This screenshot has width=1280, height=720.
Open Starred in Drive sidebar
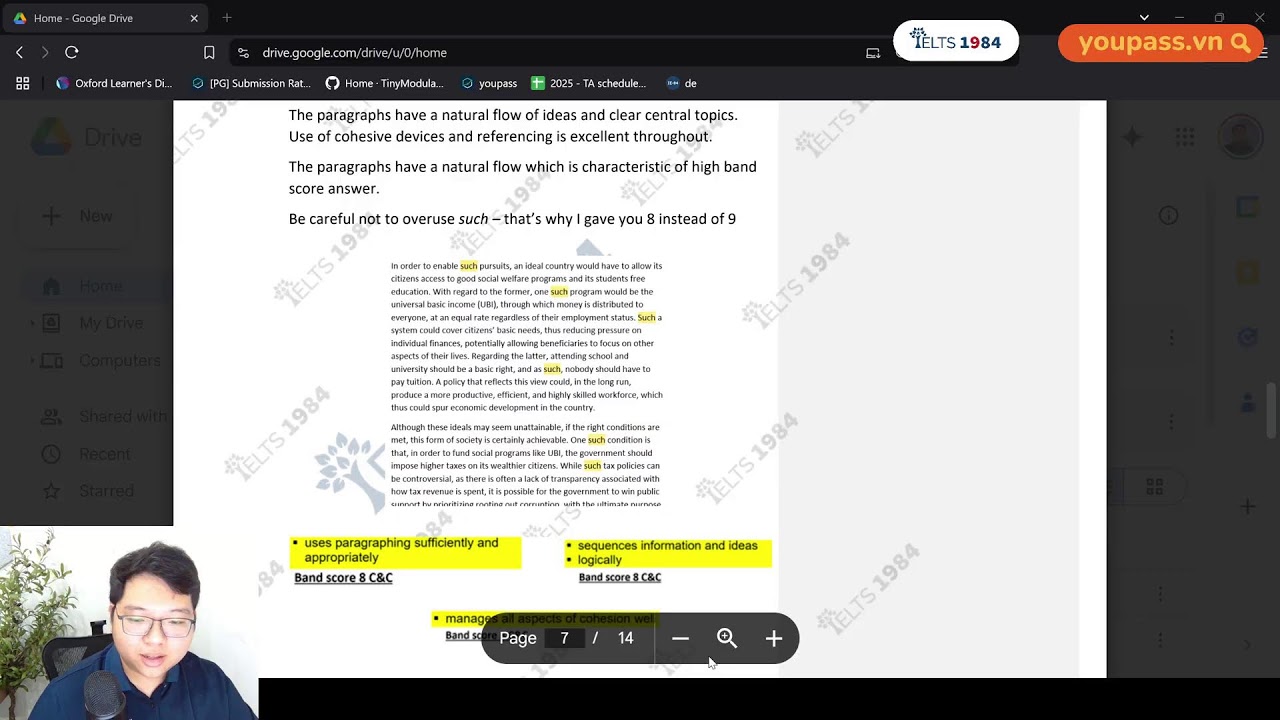90,491
